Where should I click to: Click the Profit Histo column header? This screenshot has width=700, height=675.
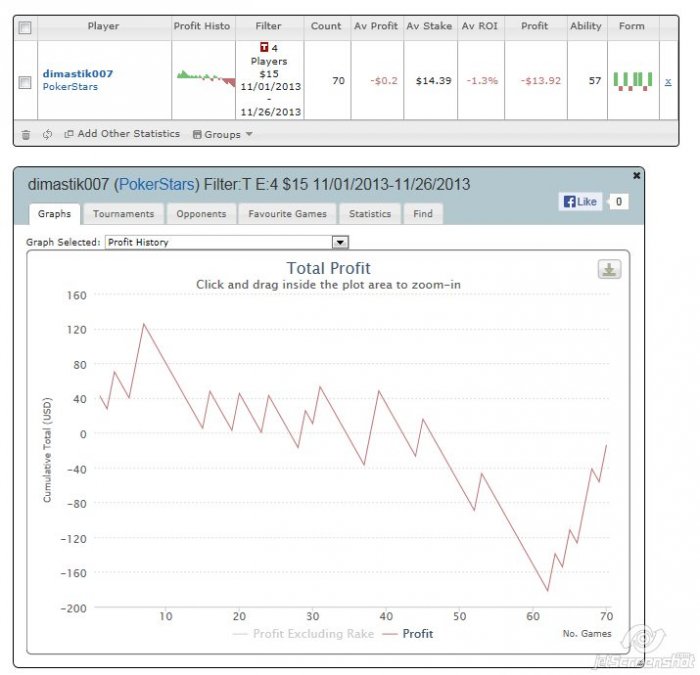(x=202, y=26)
